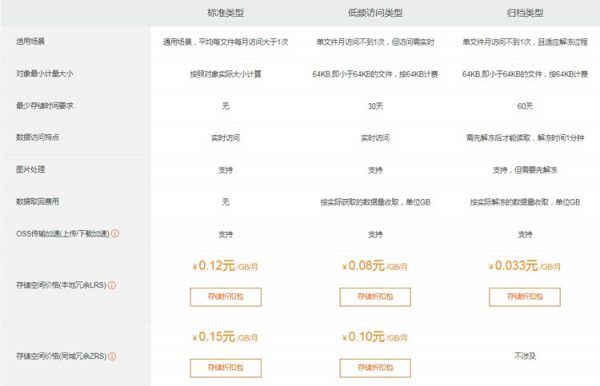The image size is (600, 386).
Task: Click the 存储空间价格(同城冗余ZRS) row label
Action: tap(61, 356)
